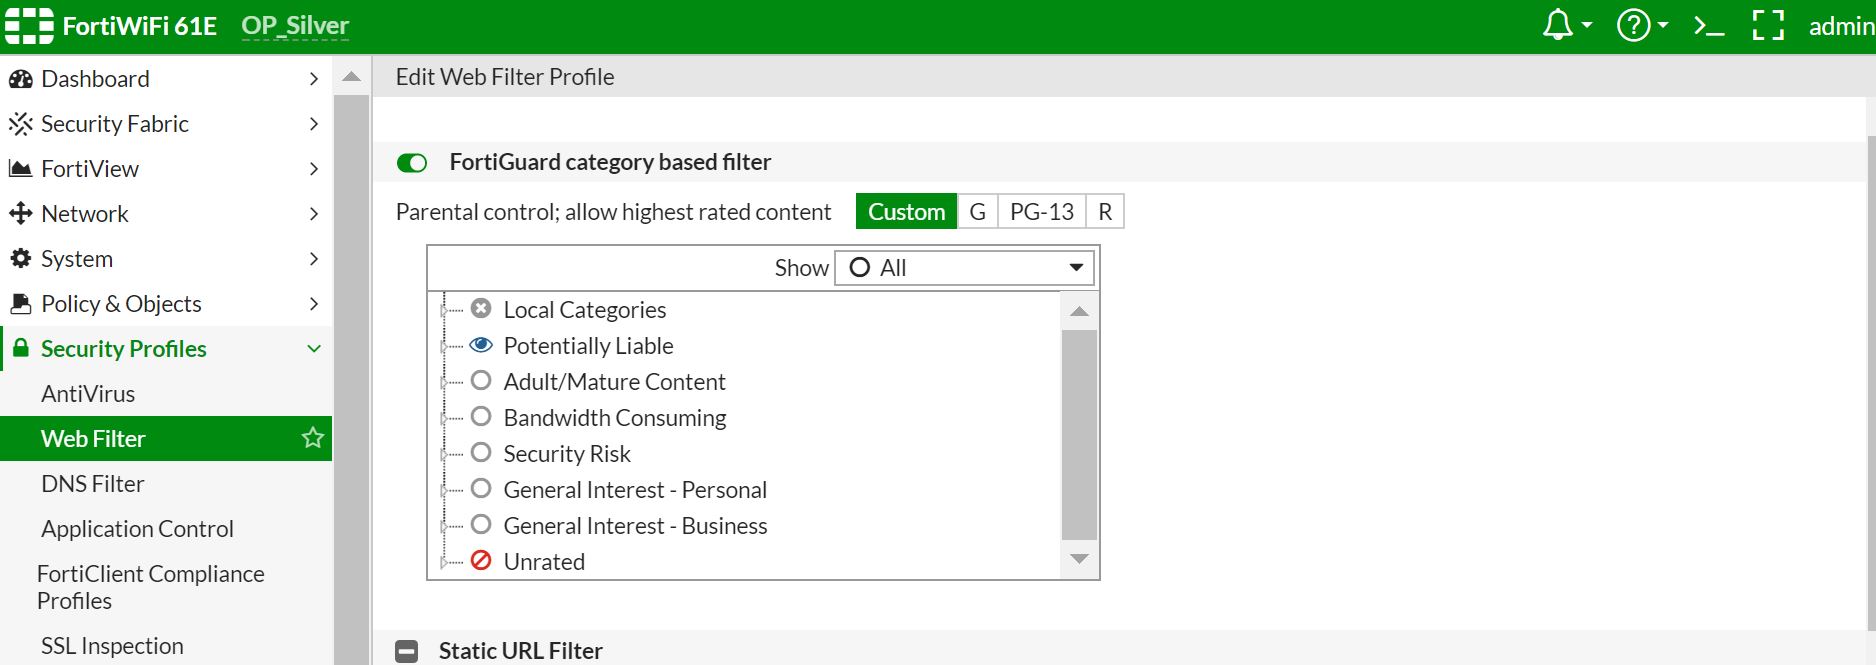The image size is (1876, 665).
Task: Click the FortiView chart icon
Action: coord(20,169)
